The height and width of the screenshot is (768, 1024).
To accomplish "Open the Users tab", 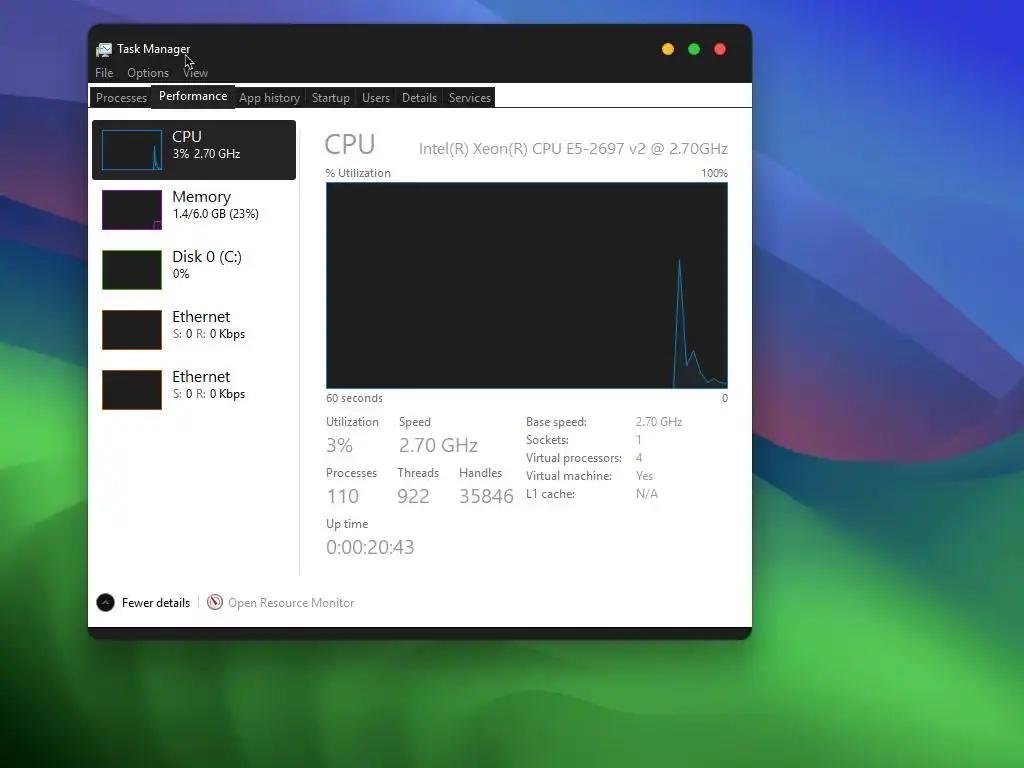I will click(x=376, y=98).
